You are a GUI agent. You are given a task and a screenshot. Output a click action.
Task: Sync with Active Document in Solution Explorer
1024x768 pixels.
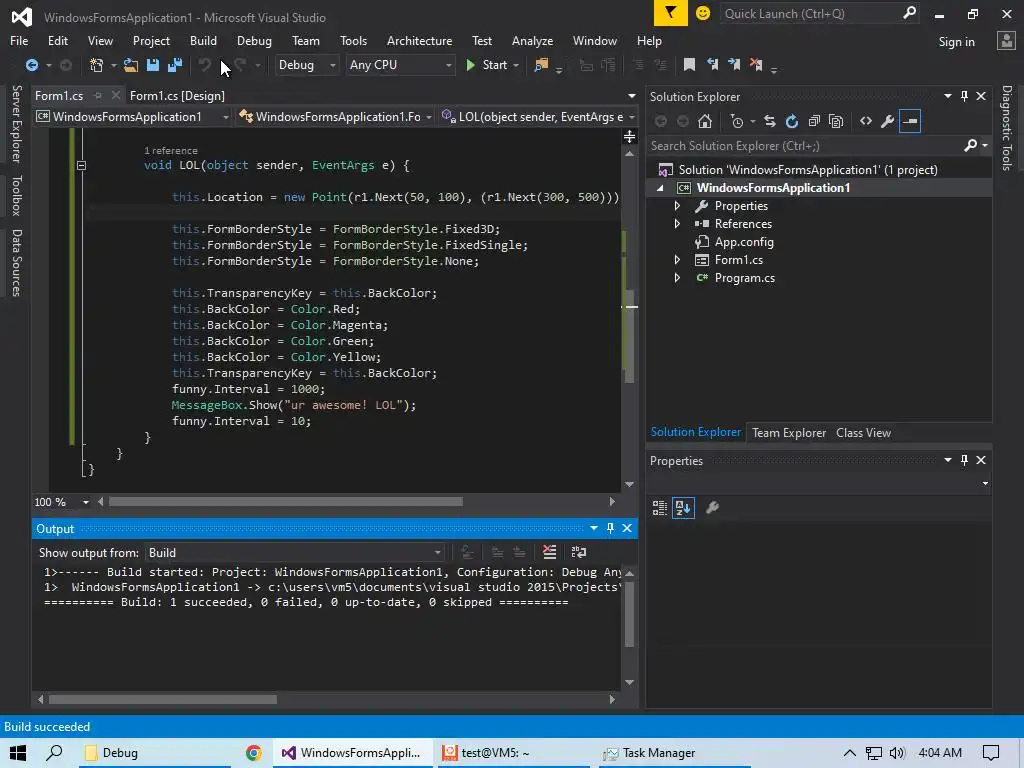[x=770, y=121]
